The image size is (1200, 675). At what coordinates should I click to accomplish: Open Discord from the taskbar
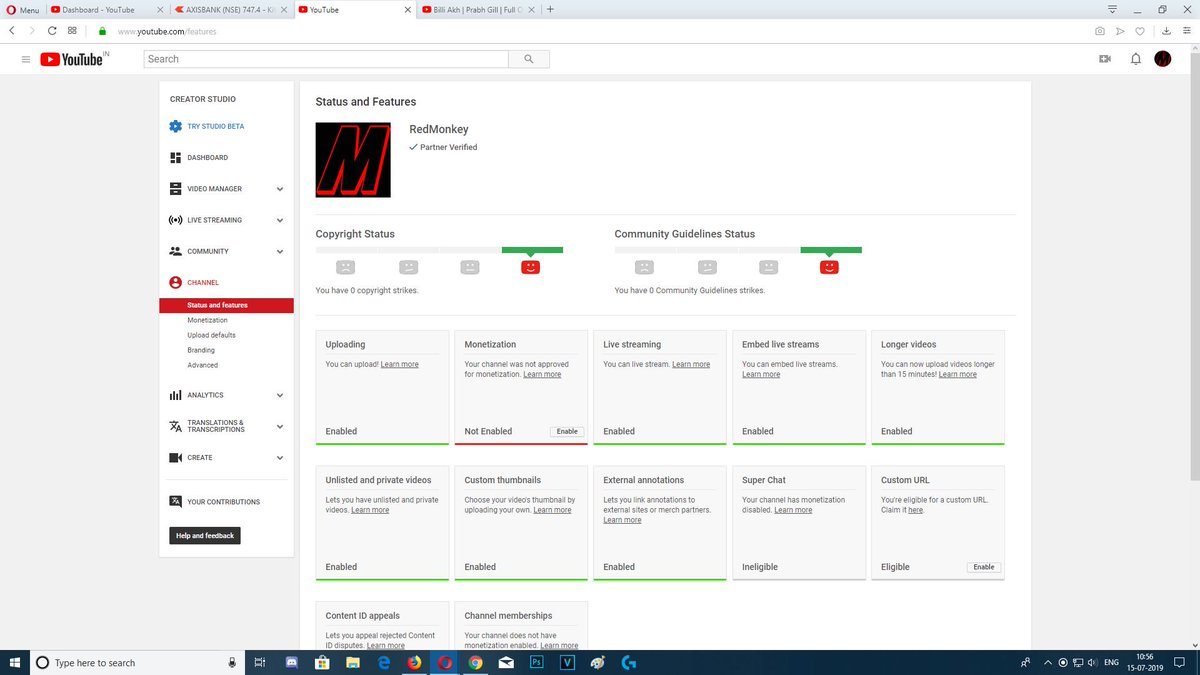(x=294, y=662)
